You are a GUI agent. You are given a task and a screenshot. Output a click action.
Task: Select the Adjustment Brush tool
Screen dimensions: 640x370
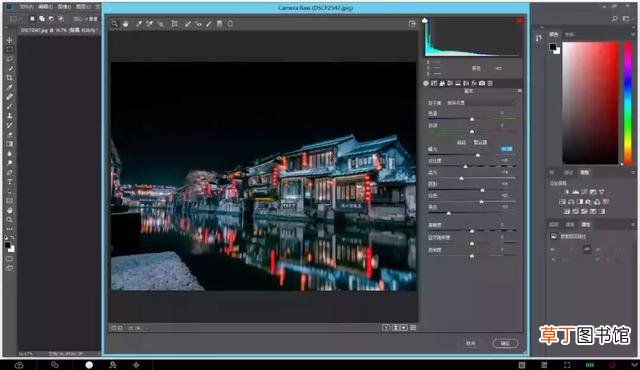(x=209, y=24)
